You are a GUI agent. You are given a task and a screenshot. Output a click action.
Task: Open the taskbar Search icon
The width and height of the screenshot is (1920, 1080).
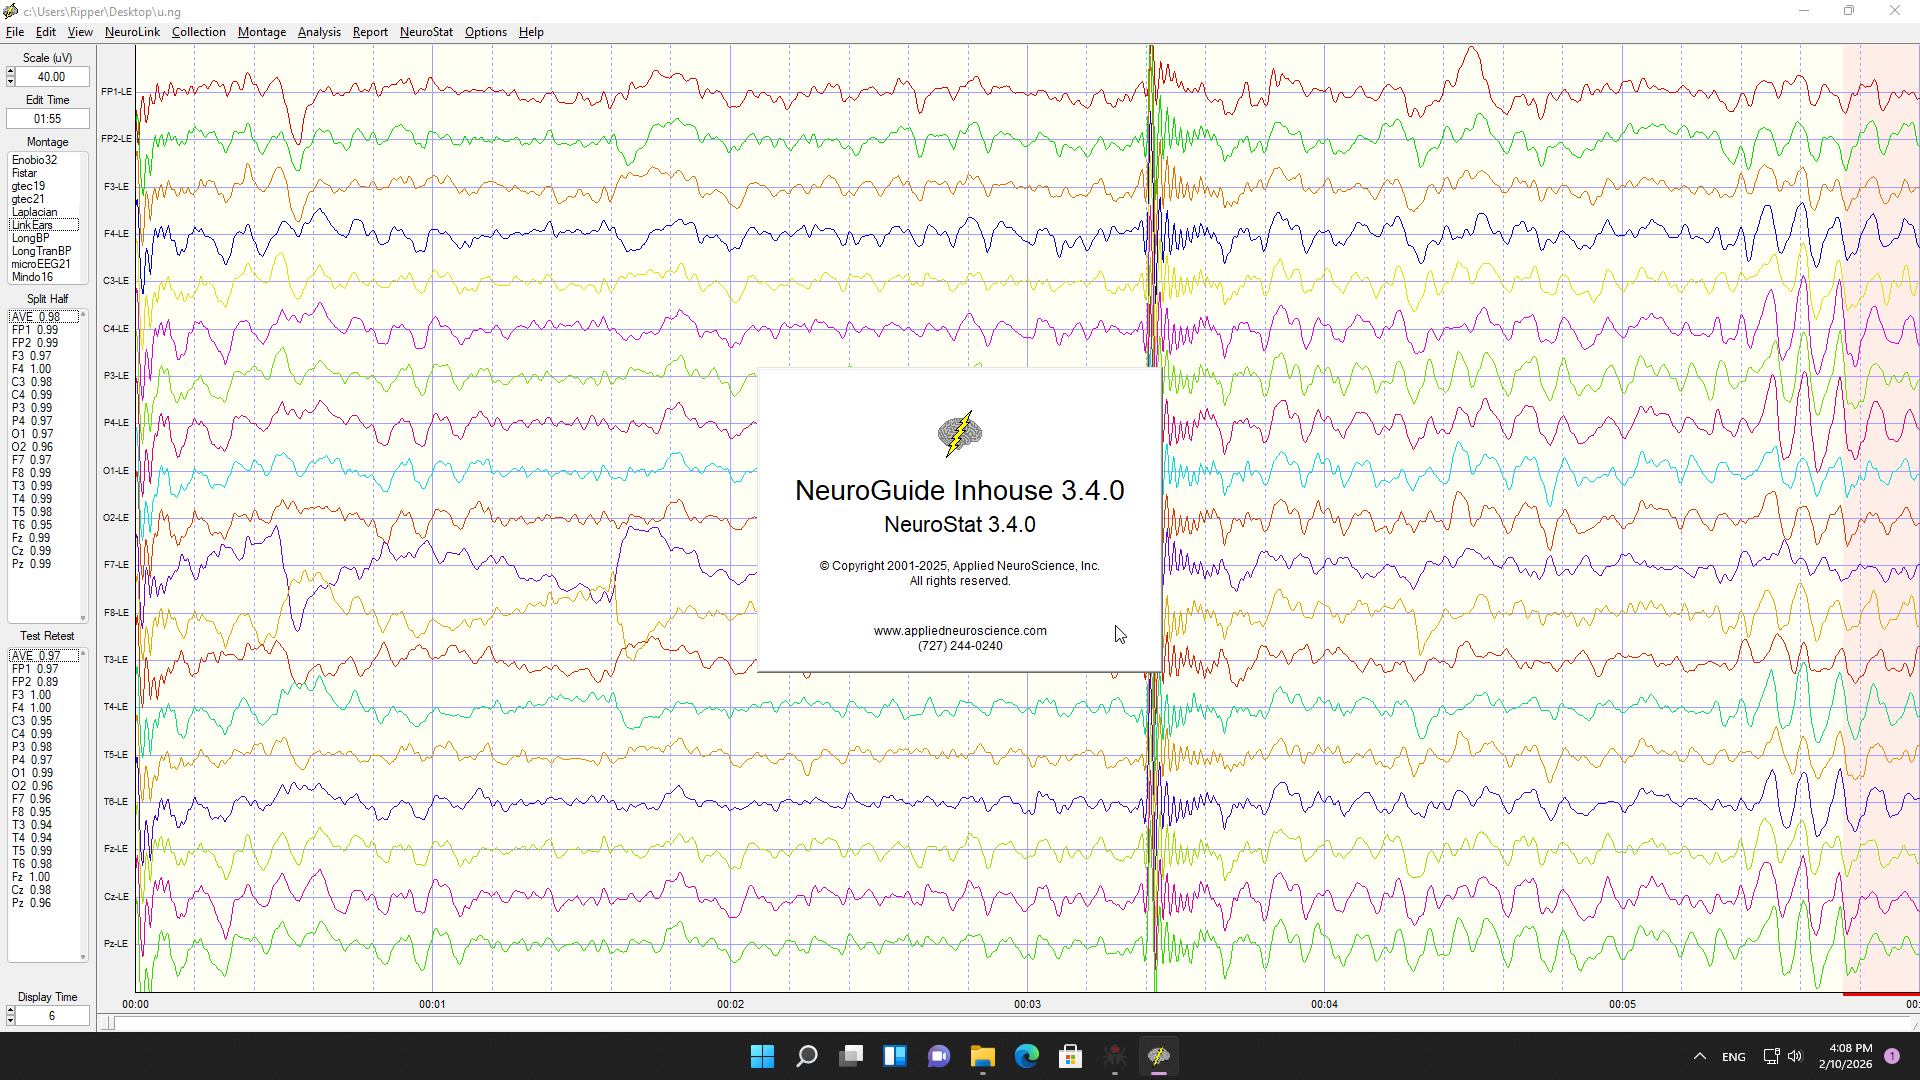(806, 1056)
